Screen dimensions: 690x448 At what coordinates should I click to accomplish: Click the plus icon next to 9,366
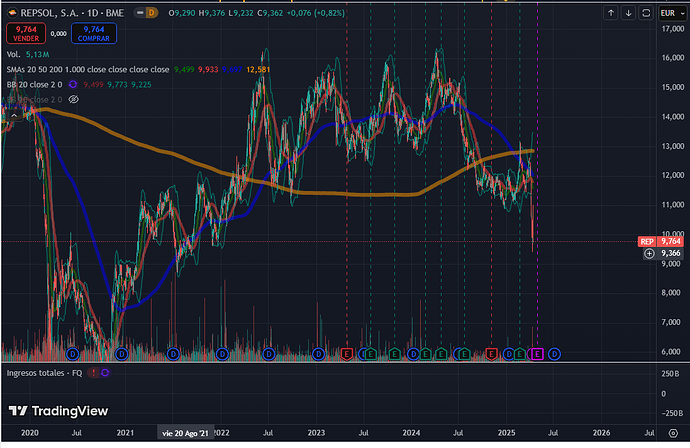click(649, 253)
